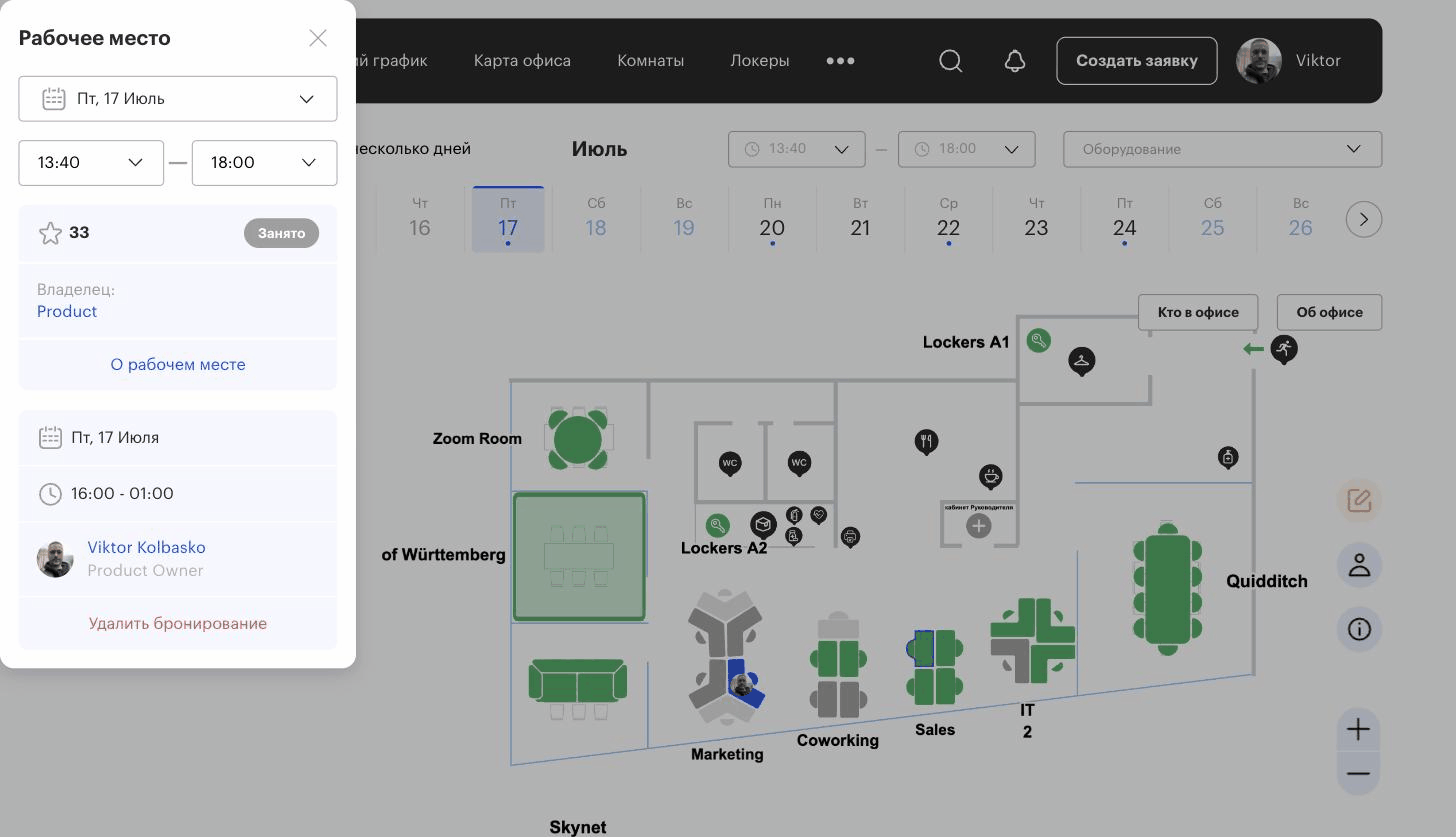Click the Удалить бронирование link
1456x837 pixels.
(x=178, y=623)
